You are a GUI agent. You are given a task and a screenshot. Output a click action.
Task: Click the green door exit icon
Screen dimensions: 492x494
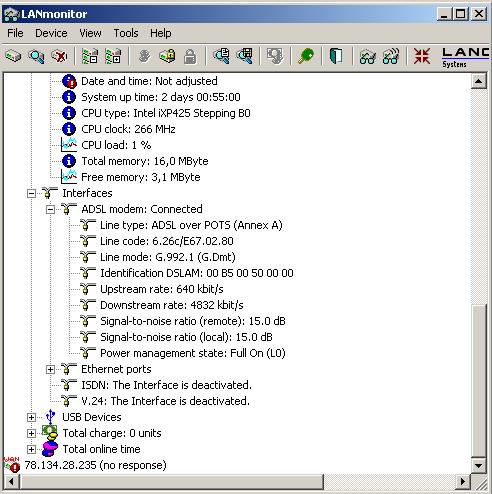tap(336, 56)
